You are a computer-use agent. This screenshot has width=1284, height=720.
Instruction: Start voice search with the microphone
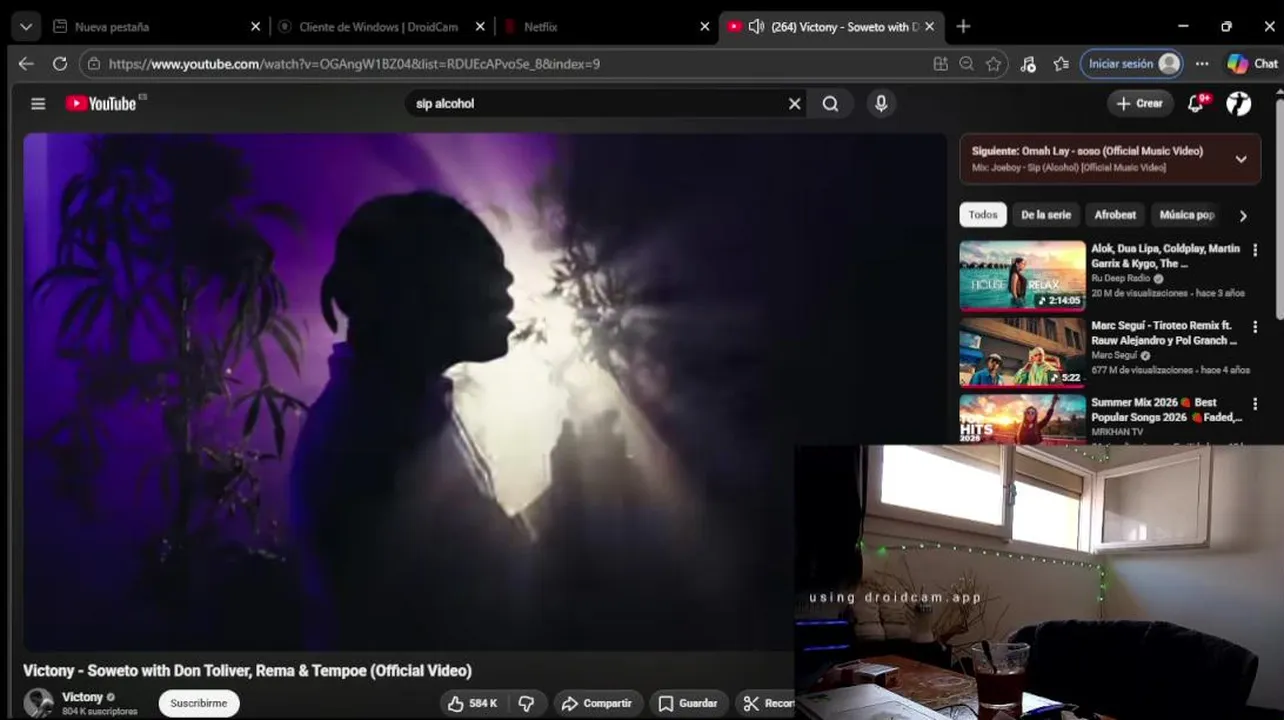[881, 103]
